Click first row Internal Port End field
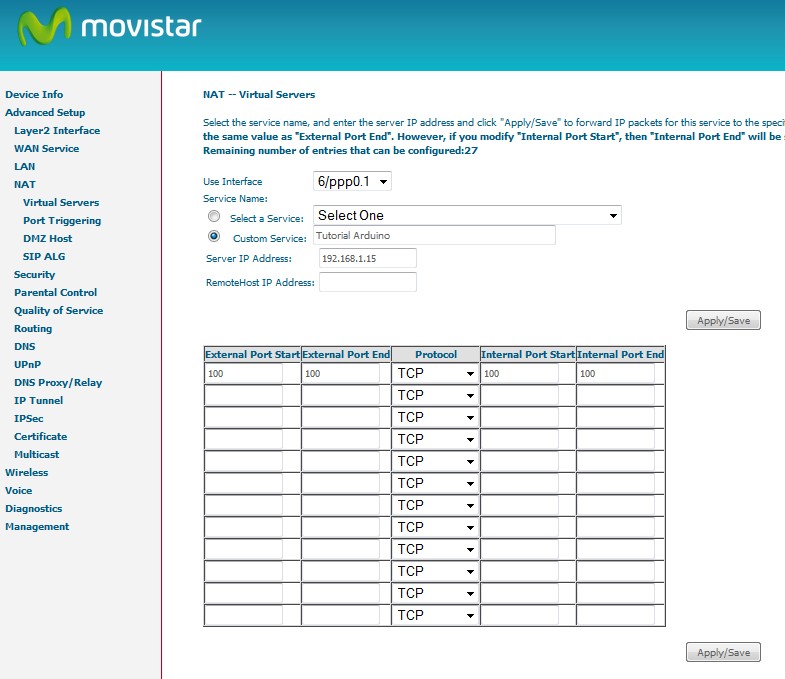The height and width of the screenshot is (679, 785). pyautogui.click(x=615, y=373)
